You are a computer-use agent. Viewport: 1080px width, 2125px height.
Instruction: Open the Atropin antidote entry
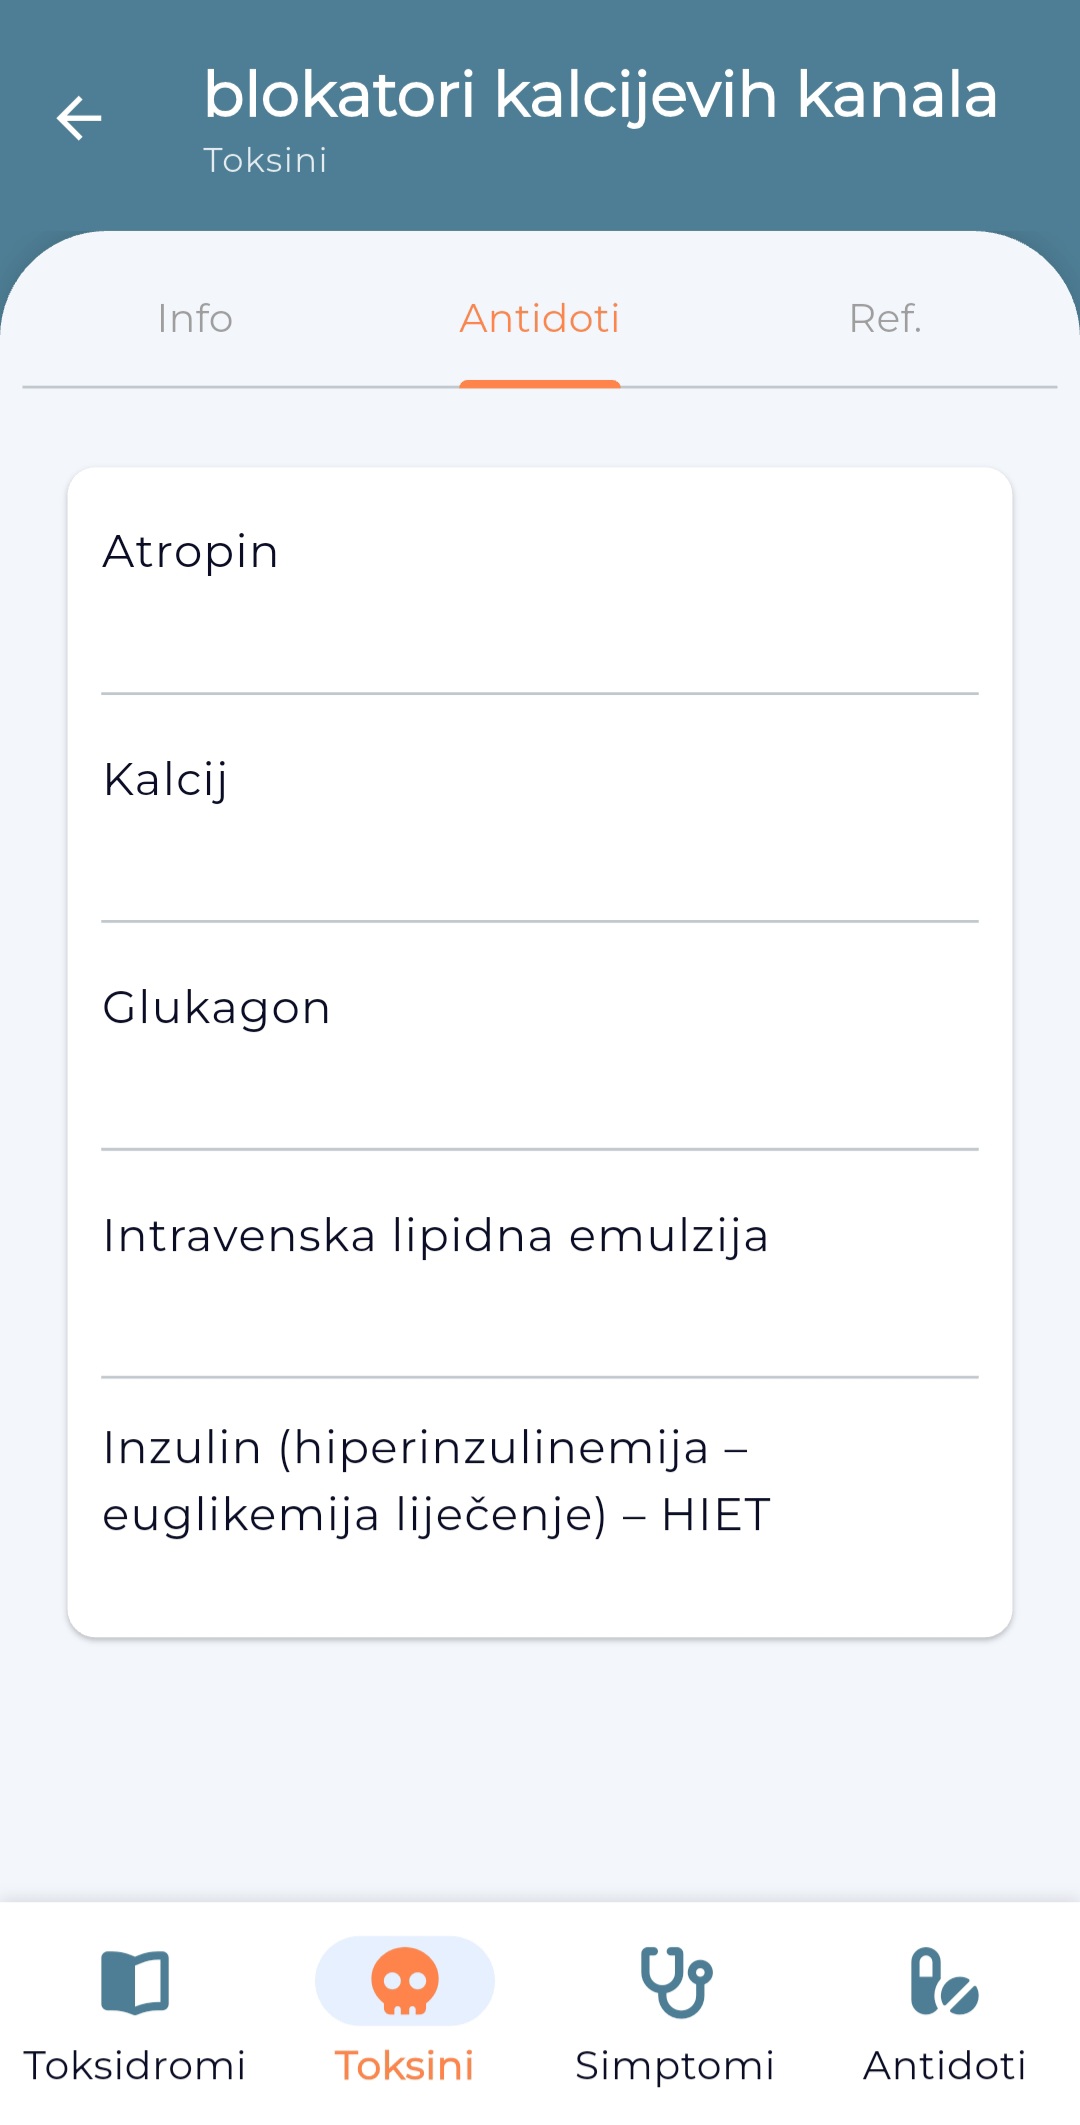pyautogui.click(x=540, y=580)
